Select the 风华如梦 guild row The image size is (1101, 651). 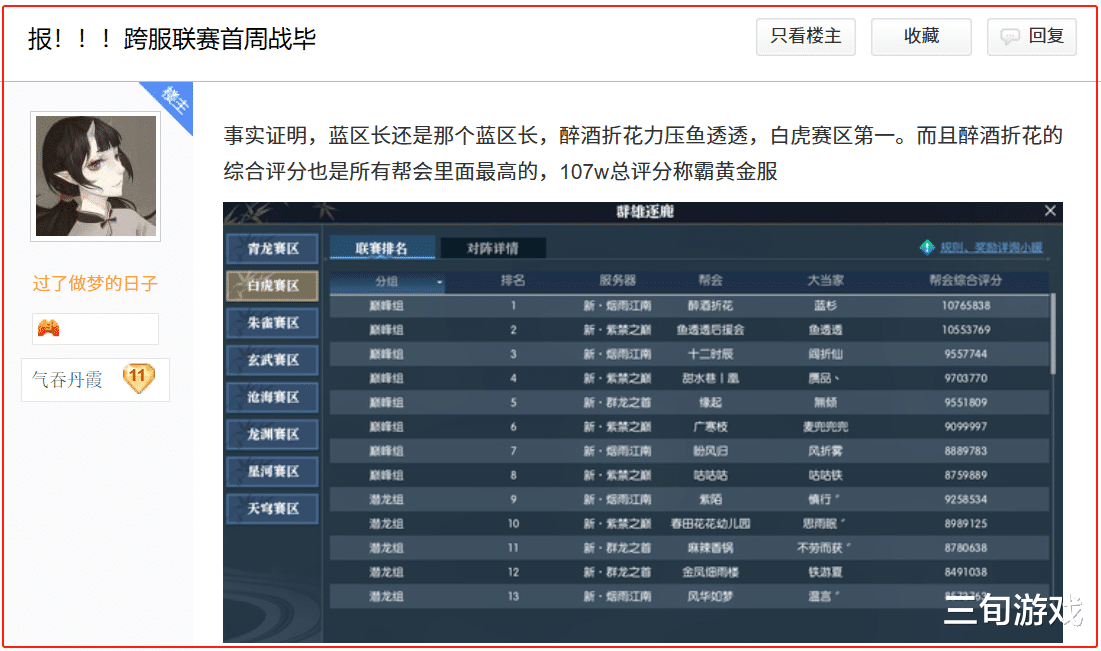(x=690, y=596)
